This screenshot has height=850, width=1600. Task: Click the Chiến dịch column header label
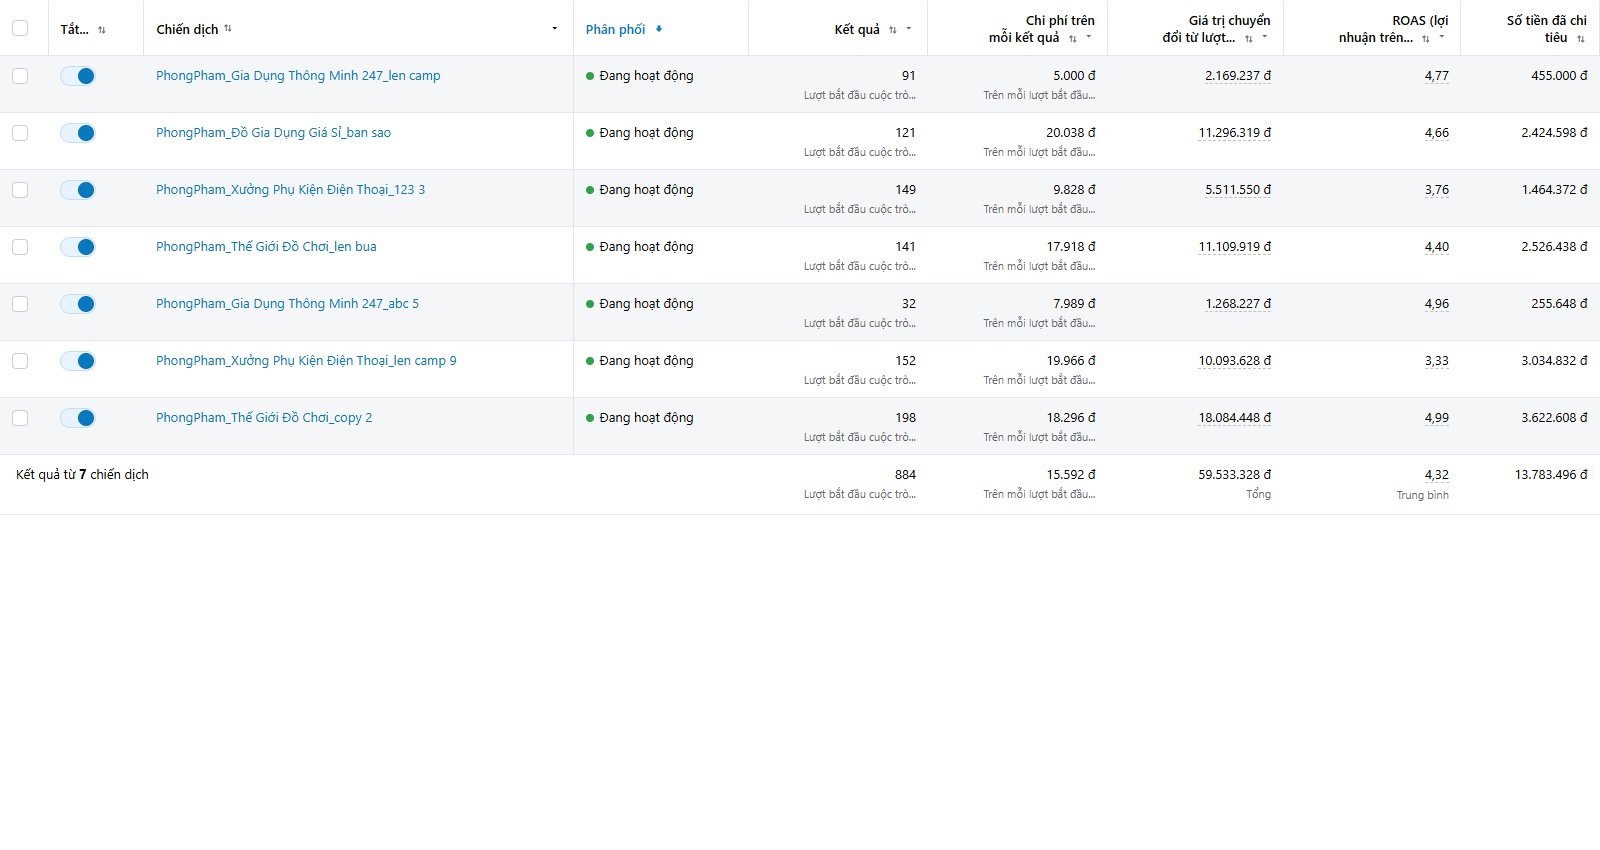coord(187,29)
